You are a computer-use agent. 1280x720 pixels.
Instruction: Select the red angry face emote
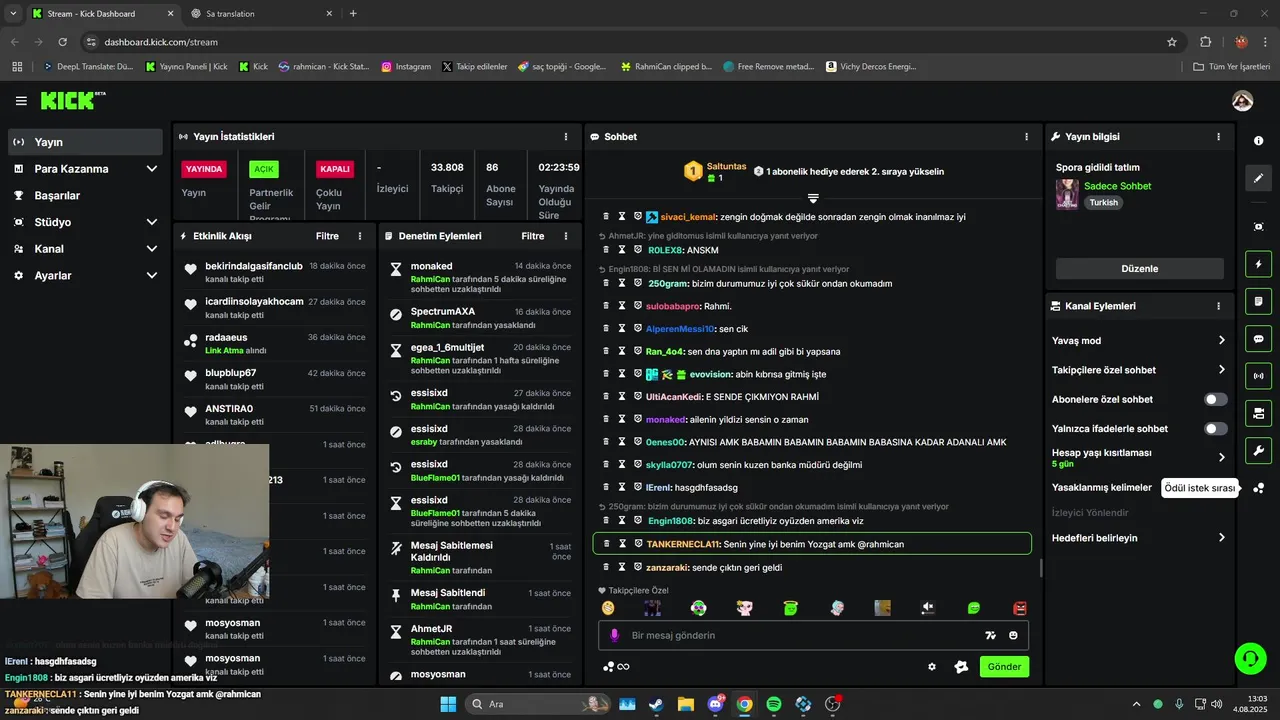point(1020,608)
